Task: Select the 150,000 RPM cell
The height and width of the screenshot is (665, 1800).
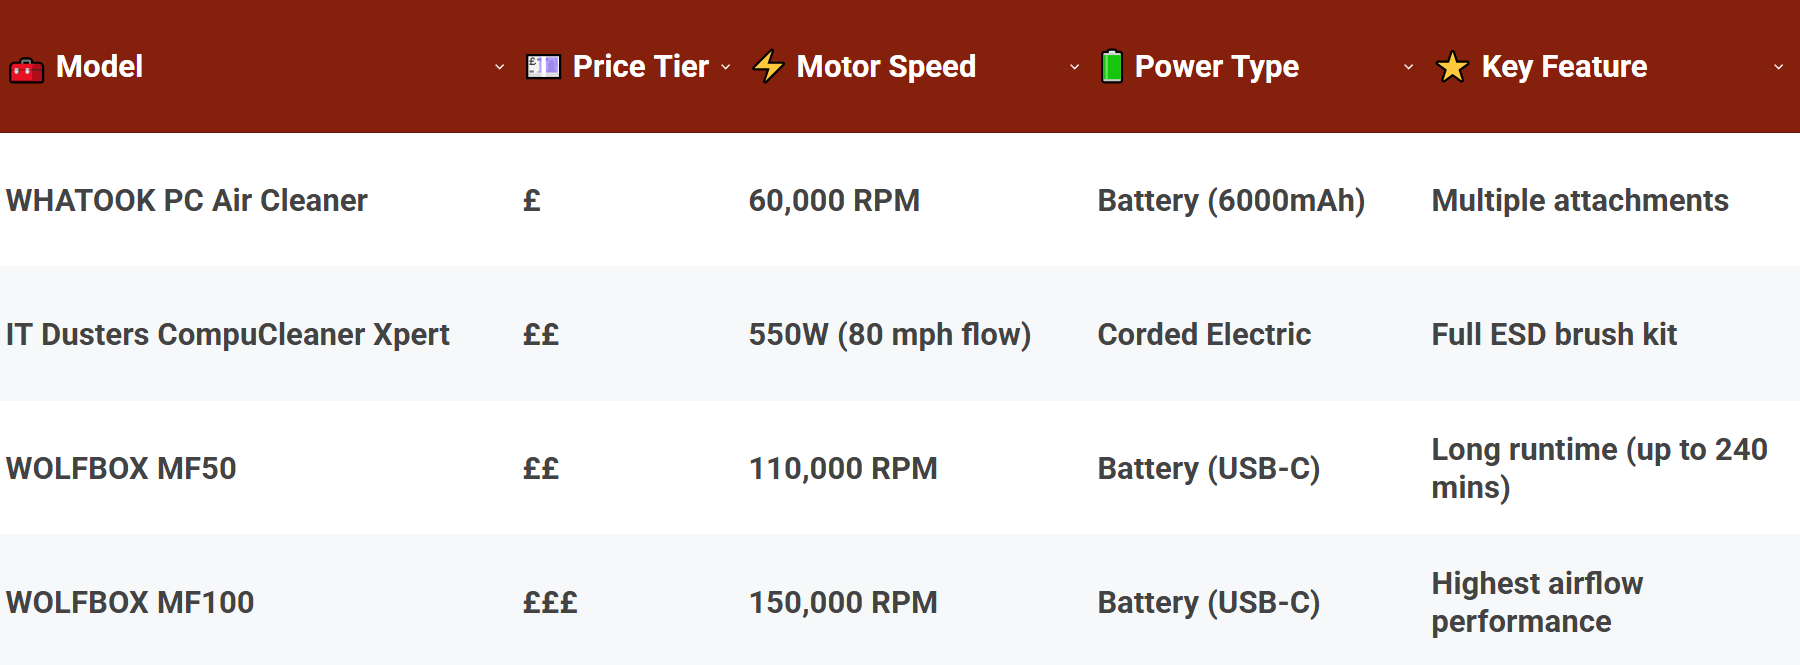Action: (x=843, y=602)
